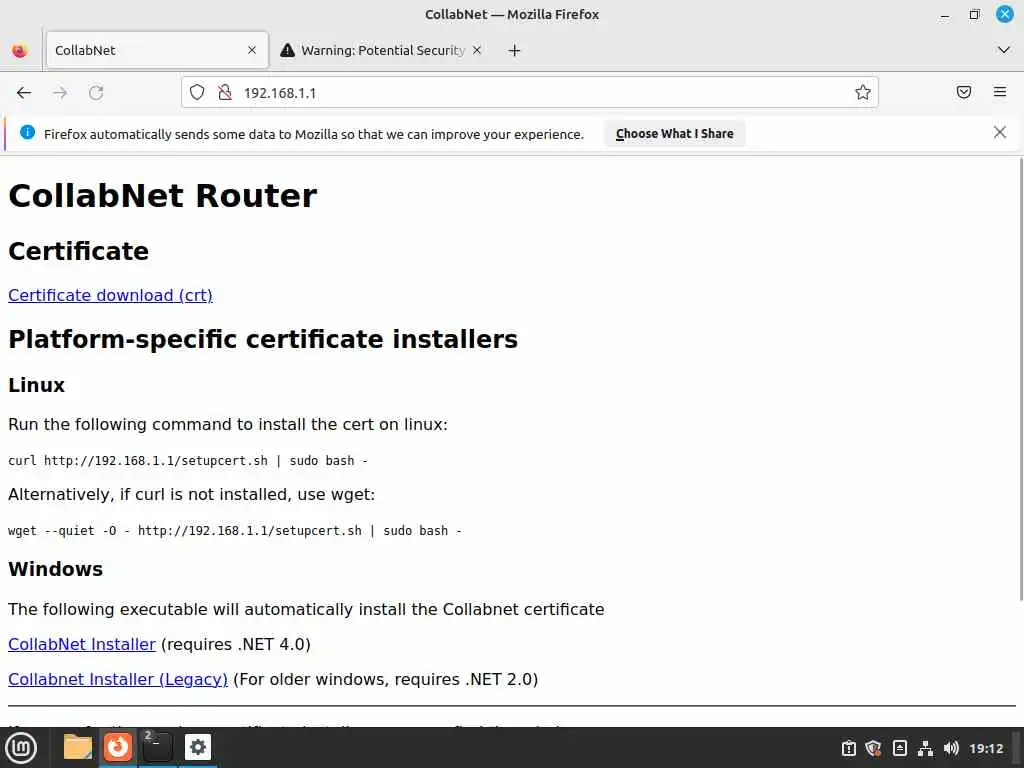Open the terminal from the taskbar
This screenshot has height=768, width=1024.
click(x=157, y=747)
